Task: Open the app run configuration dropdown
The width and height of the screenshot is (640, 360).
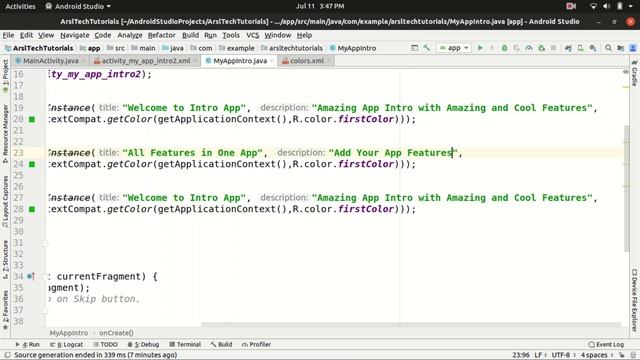Action: coord(454,48)
